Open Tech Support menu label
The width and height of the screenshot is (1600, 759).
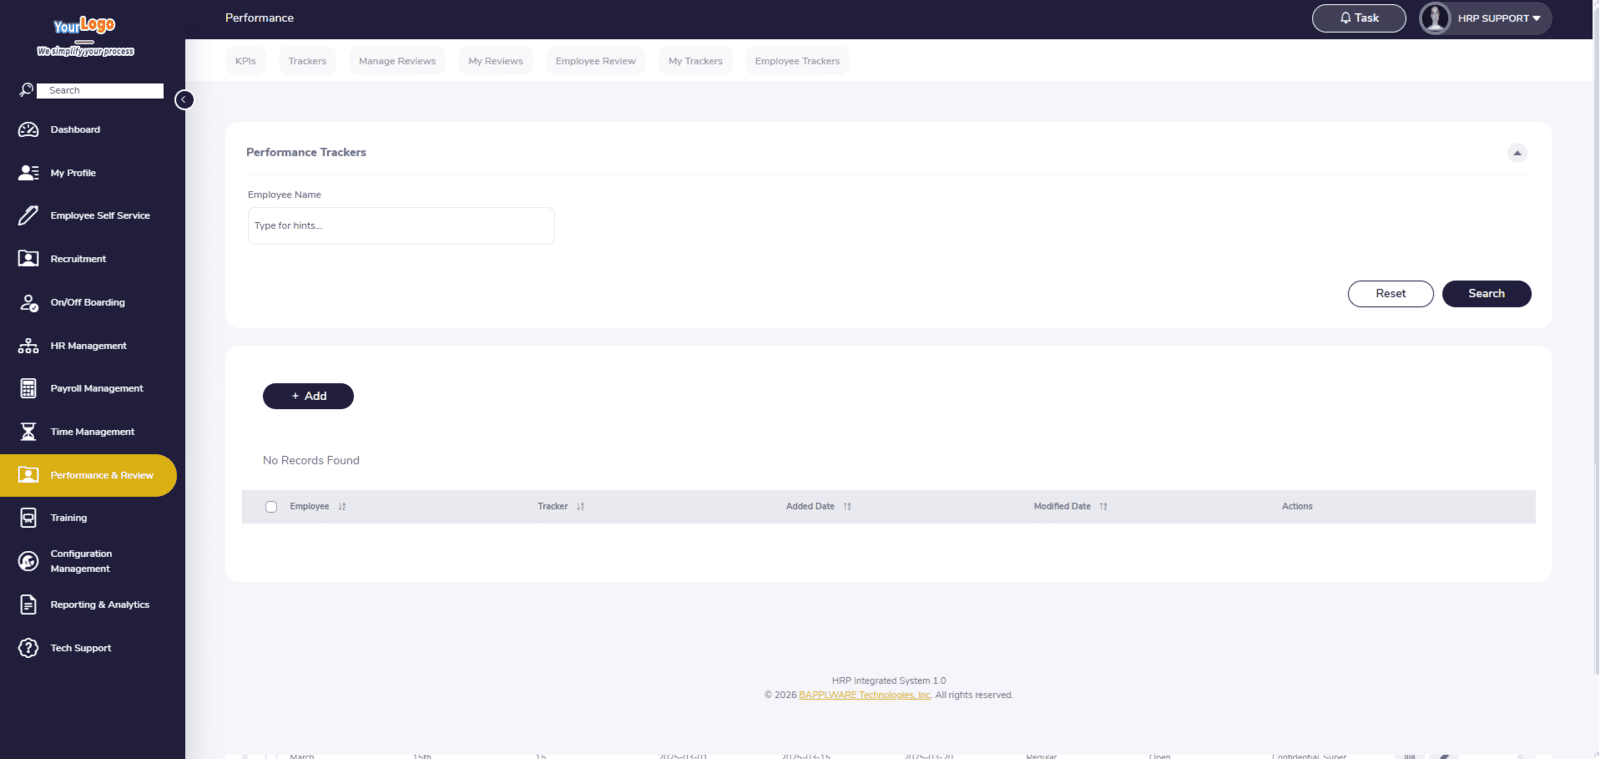[x=81, y=648]
